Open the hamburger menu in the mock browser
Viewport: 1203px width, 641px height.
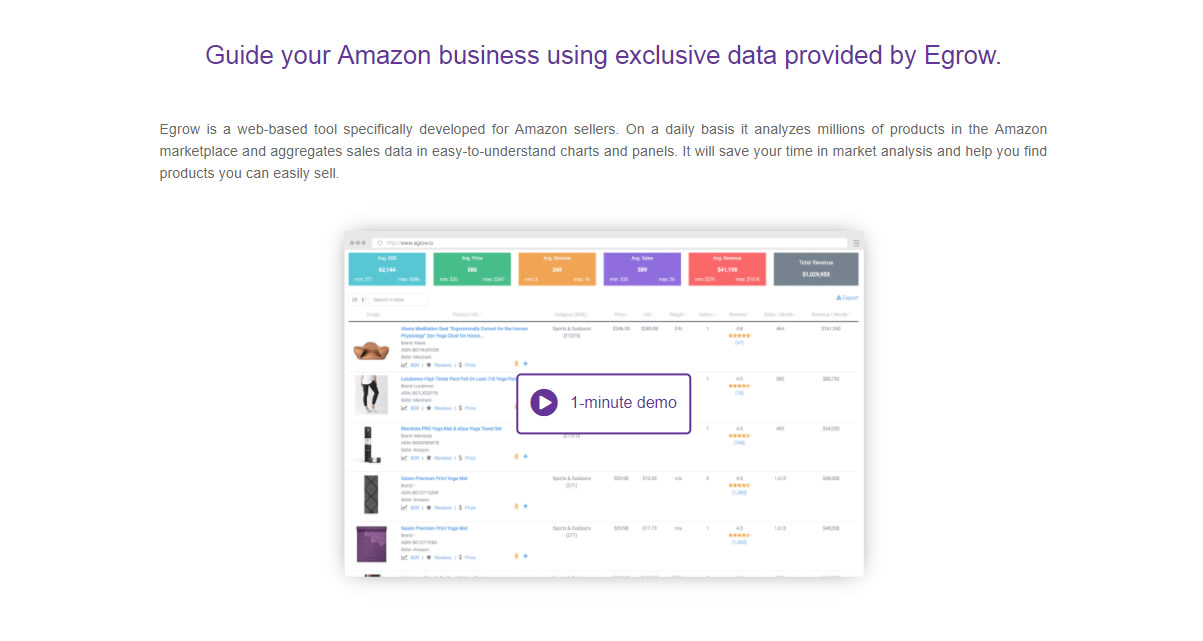click(856, 242)
